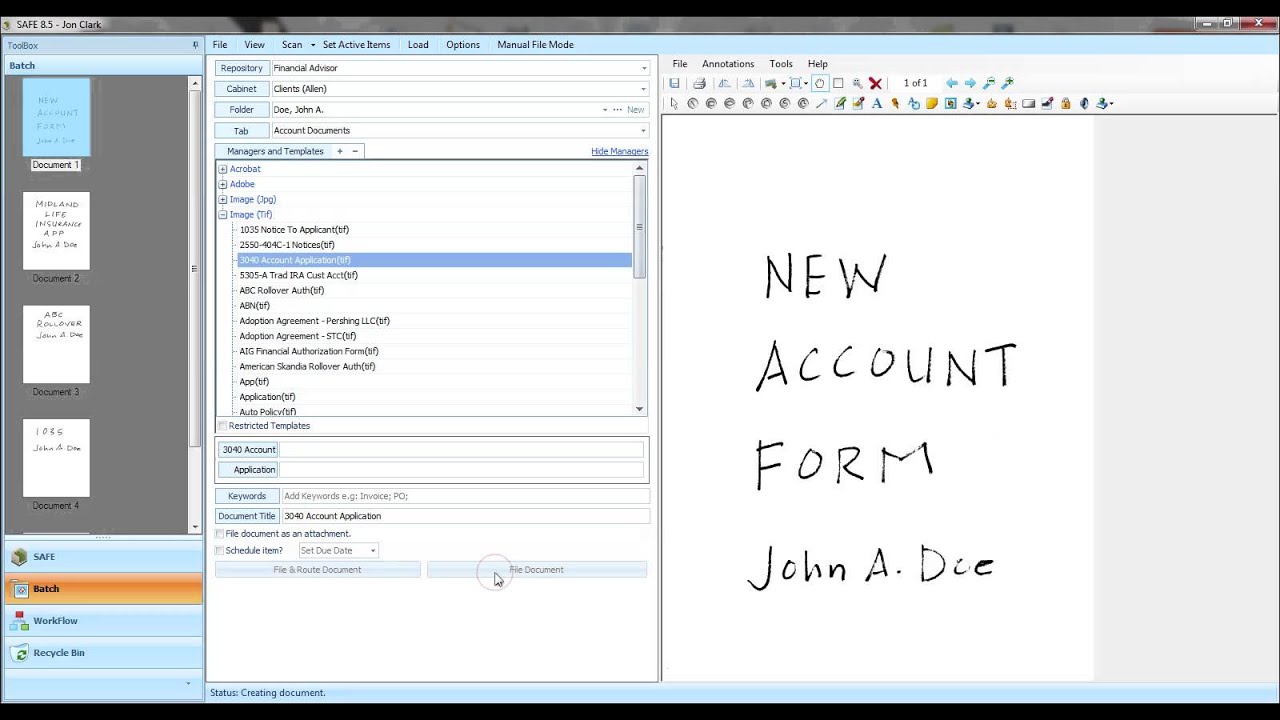Click Set Active Items button
The height and width of the screenshot is (720, 1280).
click(x=356, y=45)
